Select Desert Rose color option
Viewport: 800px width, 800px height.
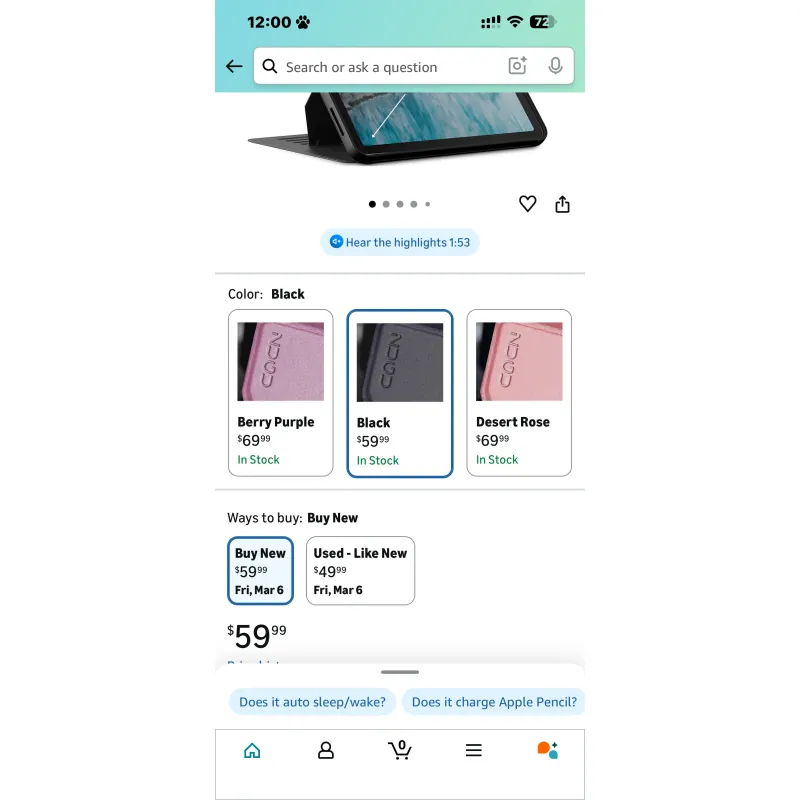coord(519,393)
